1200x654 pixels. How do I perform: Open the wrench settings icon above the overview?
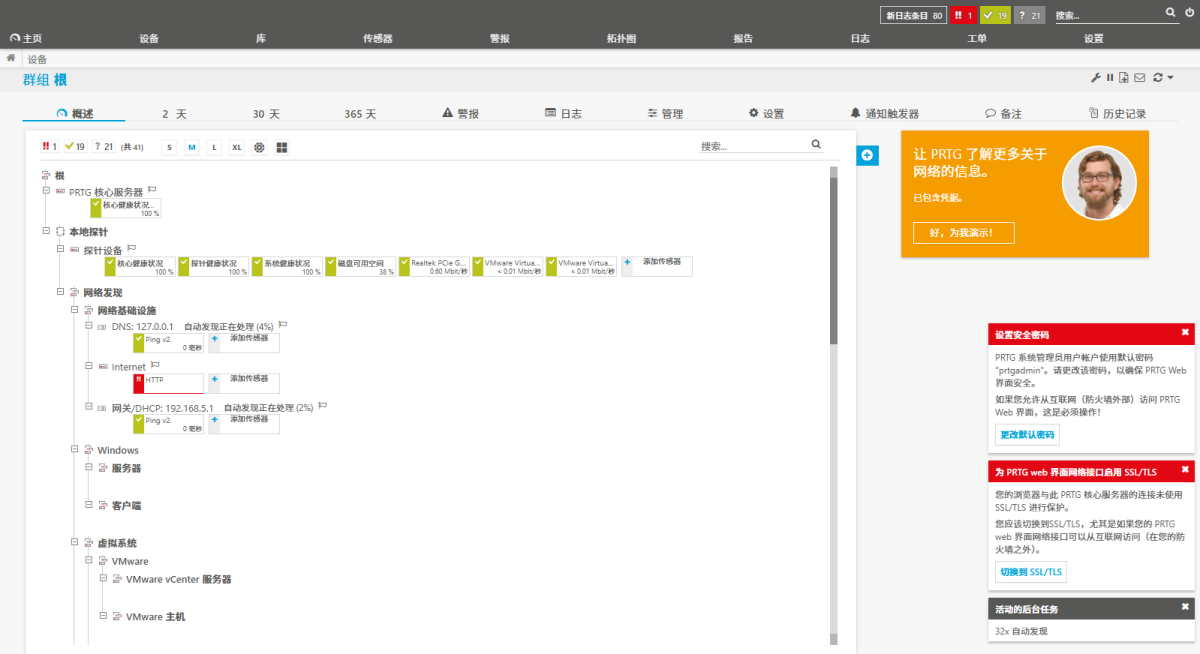pyautogui.click(x=1095, y=77)
